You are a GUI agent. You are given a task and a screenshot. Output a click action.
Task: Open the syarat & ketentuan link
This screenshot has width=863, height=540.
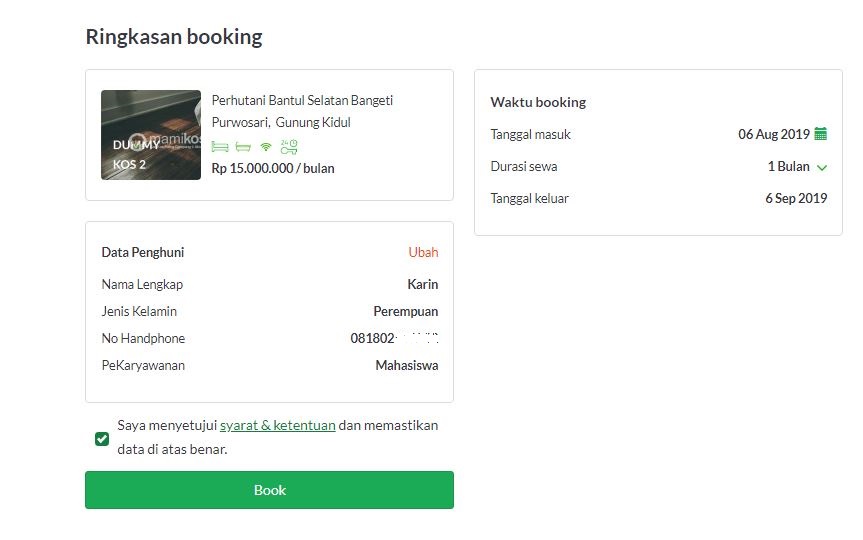277,425
